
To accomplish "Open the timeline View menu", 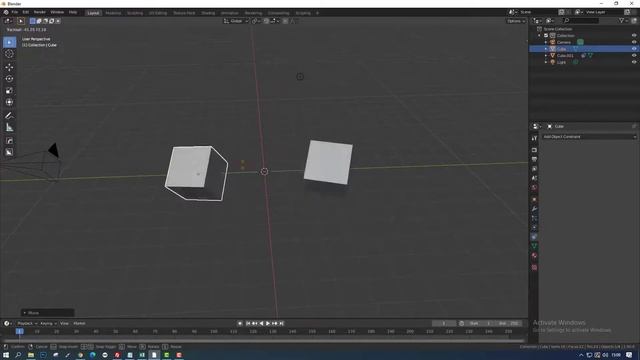I will [64, 323].
